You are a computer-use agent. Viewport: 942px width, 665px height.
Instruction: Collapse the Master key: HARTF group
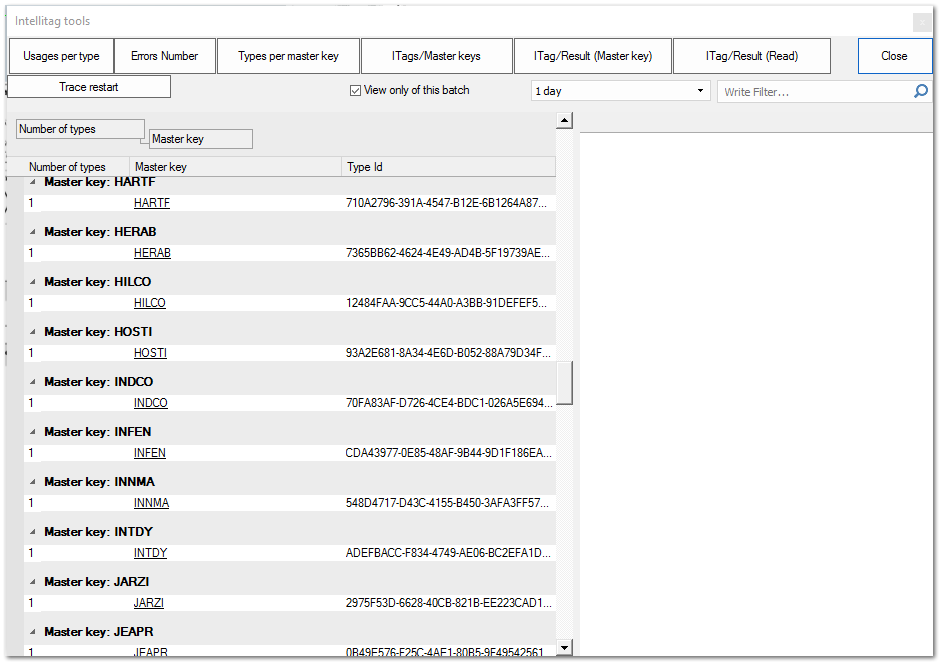(32, 182)
